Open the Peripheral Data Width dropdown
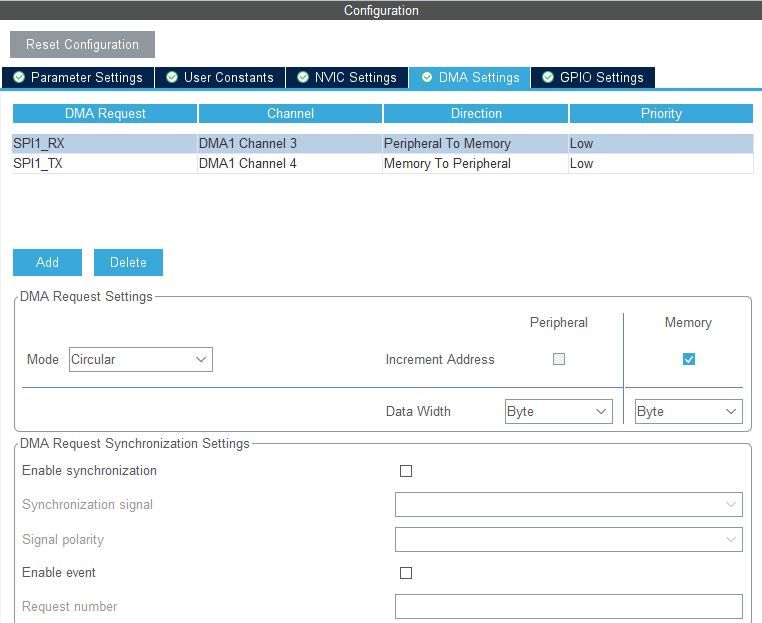This screenshot has height=623, width=762. tap(558, 412)
